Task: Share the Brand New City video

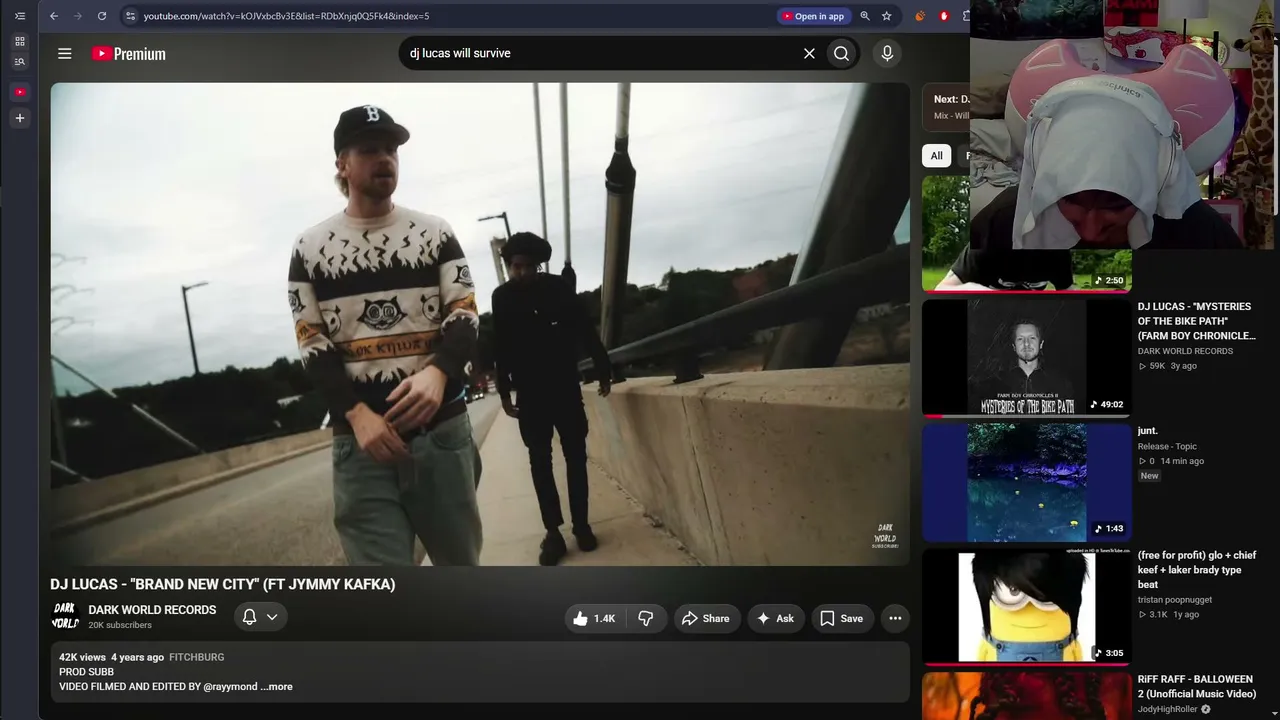Action: [707, 619]
